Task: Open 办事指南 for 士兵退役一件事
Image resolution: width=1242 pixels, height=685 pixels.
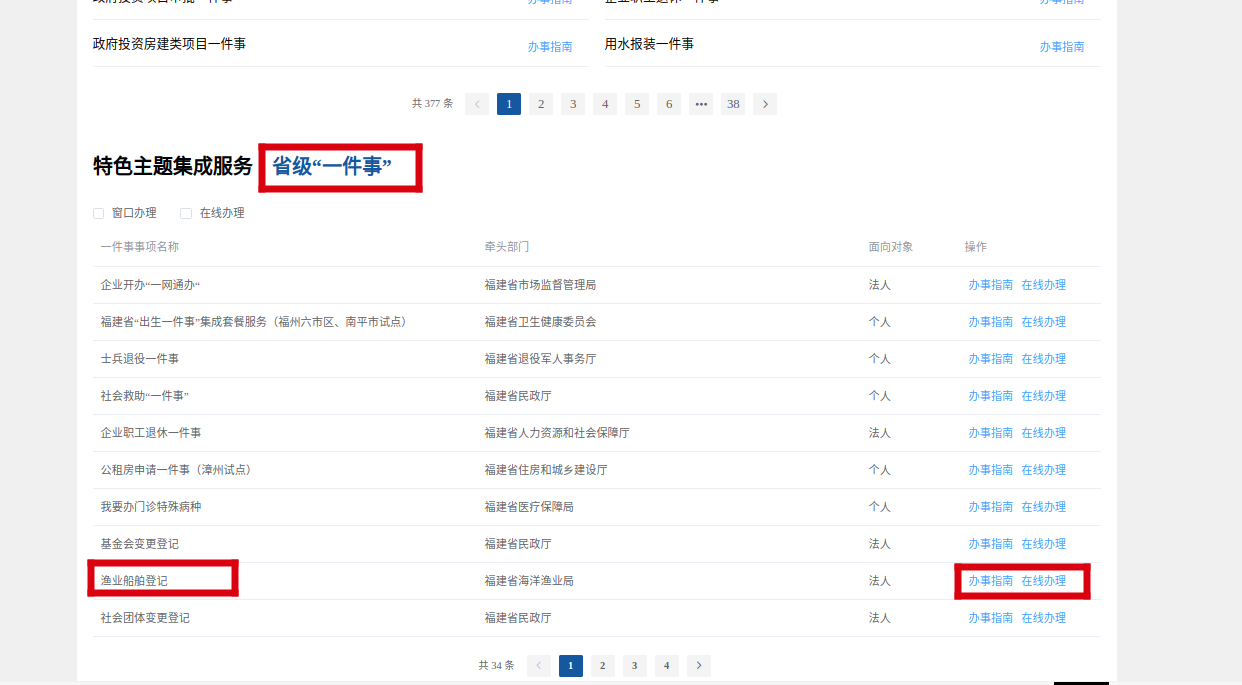Action: 991,359
